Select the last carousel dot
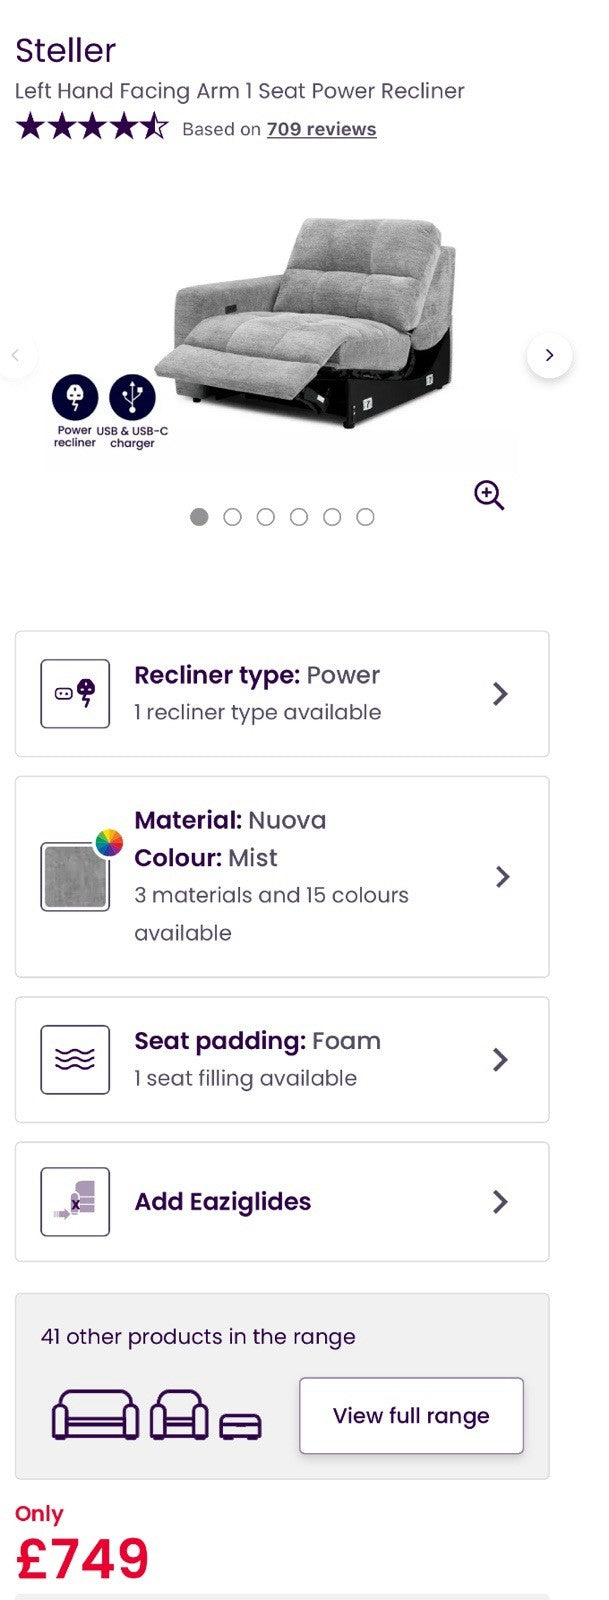The image size is (609, 1600). (x=366, y=517)
